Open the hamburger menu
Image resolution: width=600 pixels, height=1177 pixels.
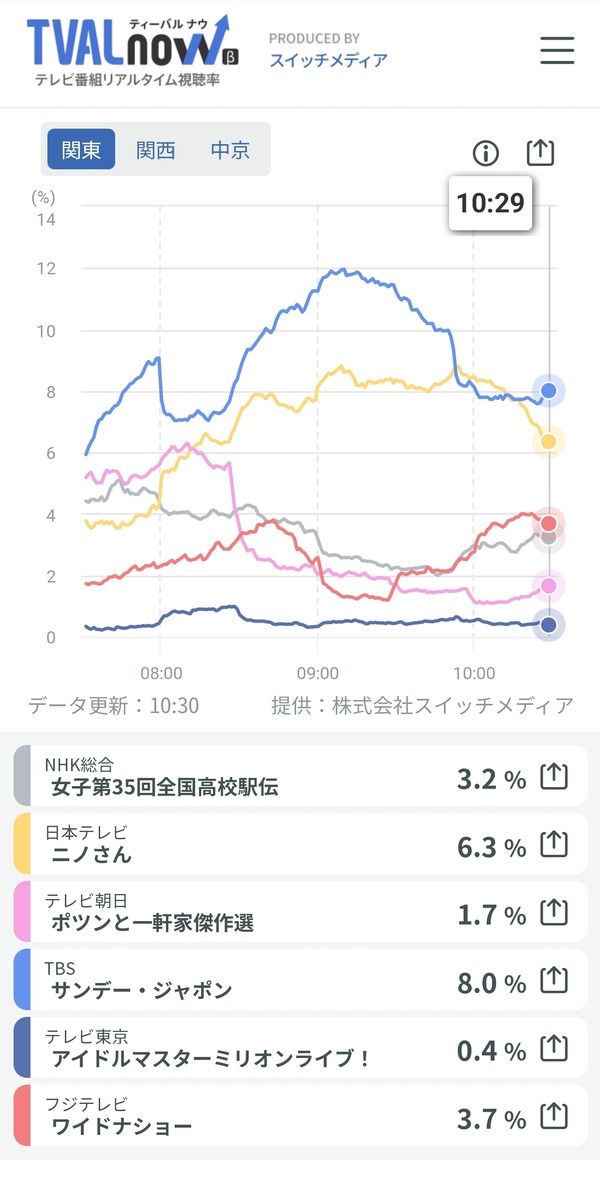(556, 50)
